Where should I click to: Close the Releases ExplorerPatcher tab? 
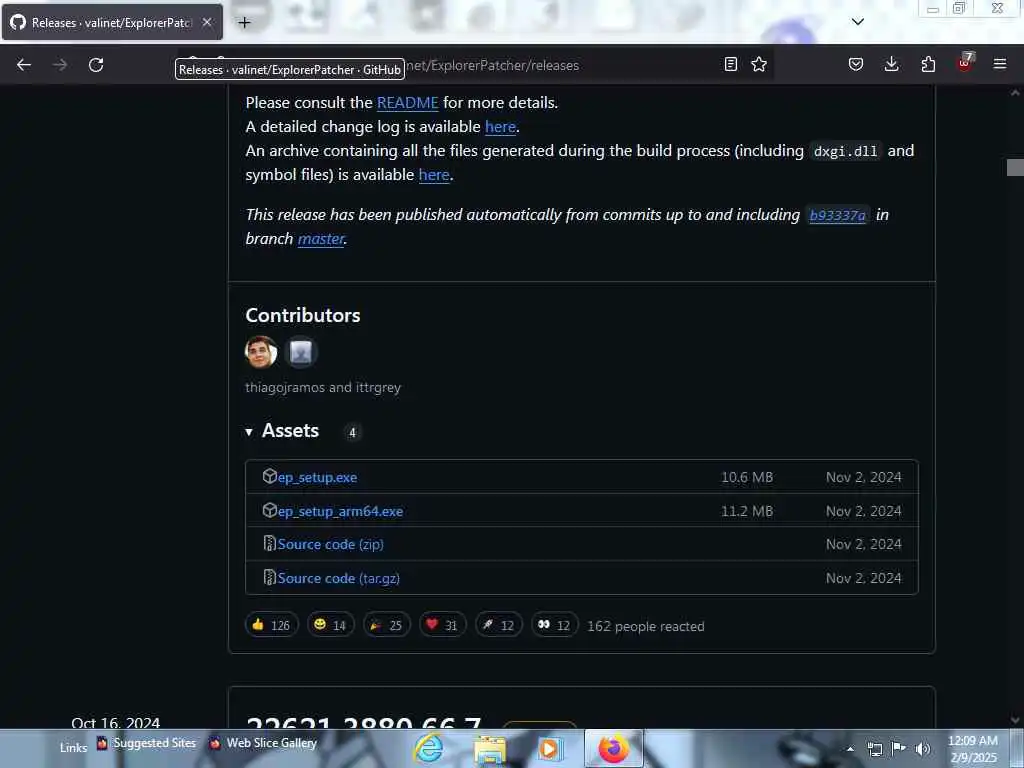click(x=206, y=22)
